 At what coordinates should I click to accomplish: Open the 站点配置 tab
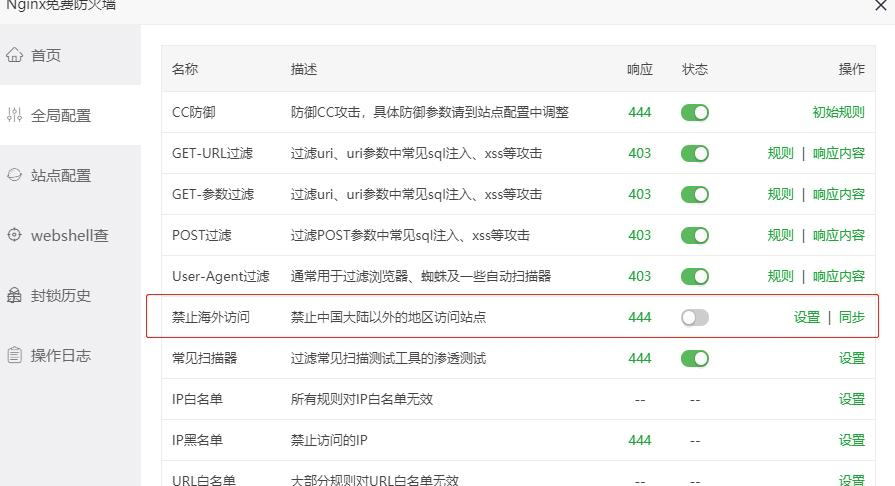click(60, 175)
